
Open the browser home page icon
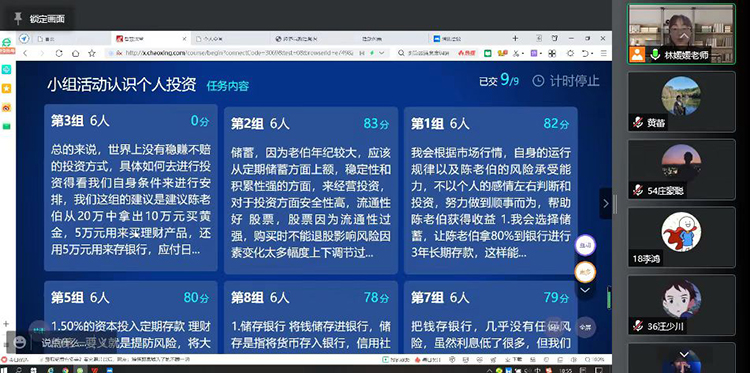click(x=76, y=54)
